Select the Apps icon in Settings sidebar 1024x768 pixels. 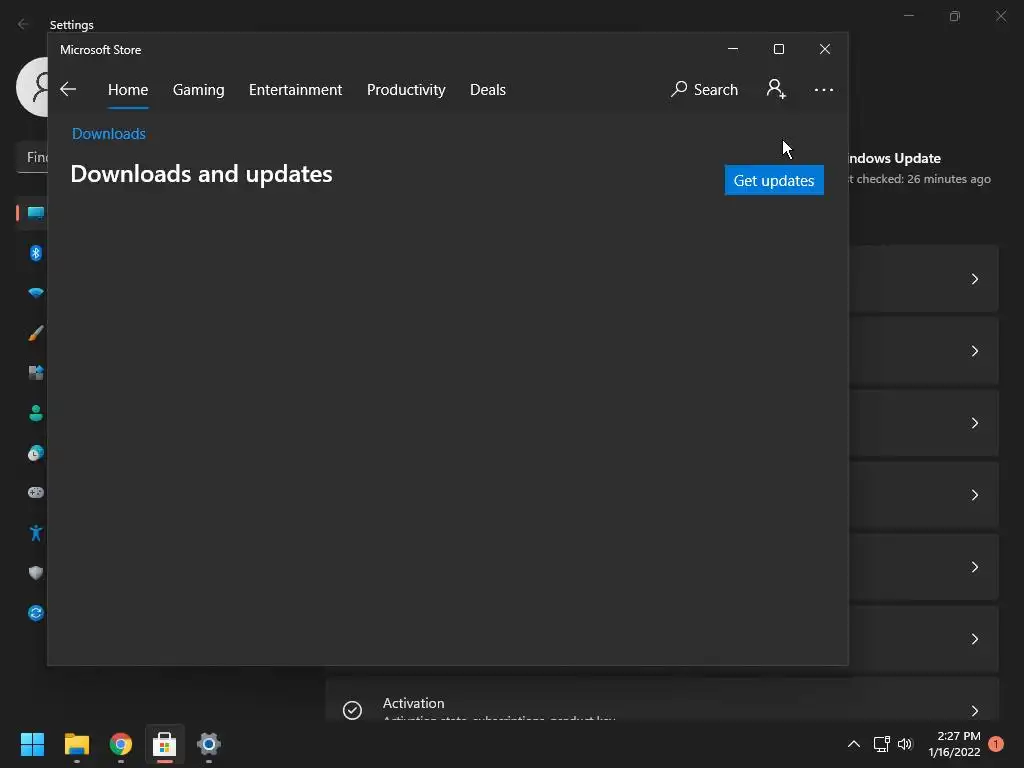[x=35, y=373]
